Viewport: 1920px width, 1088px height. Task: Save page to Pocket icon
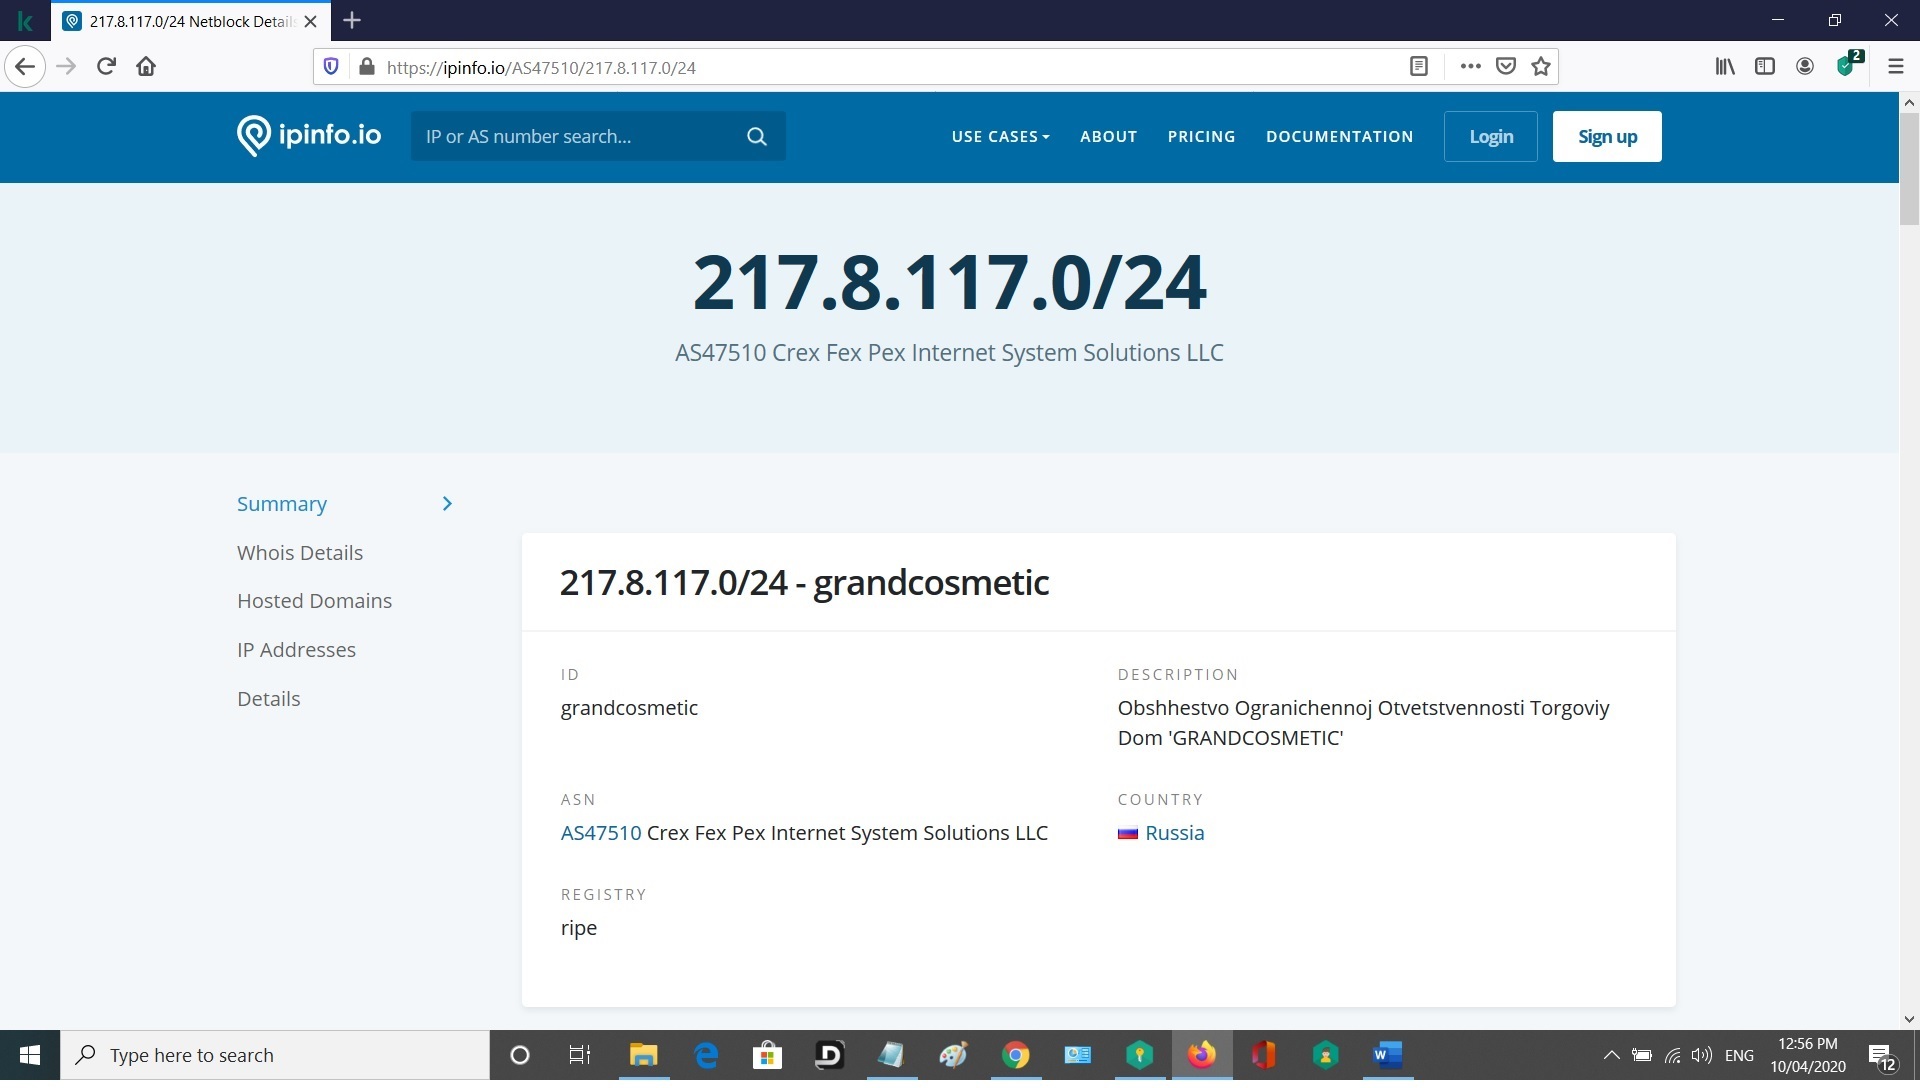(1506, 67)
